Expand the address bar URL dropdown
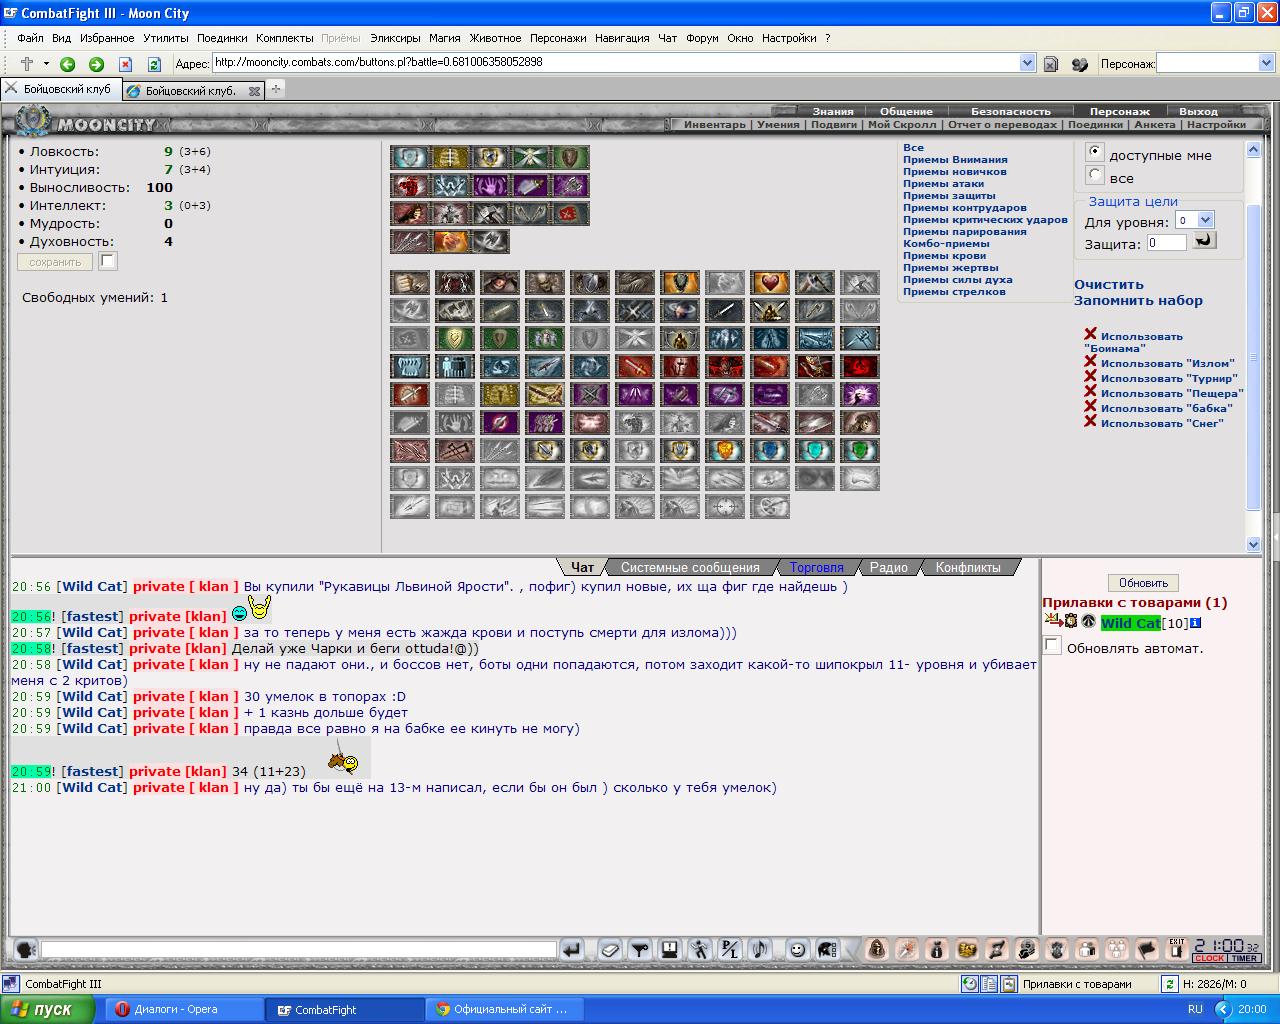The width and height of the screenshot is (1280, 1024). pyautogui.click(x=1027, y=63)
